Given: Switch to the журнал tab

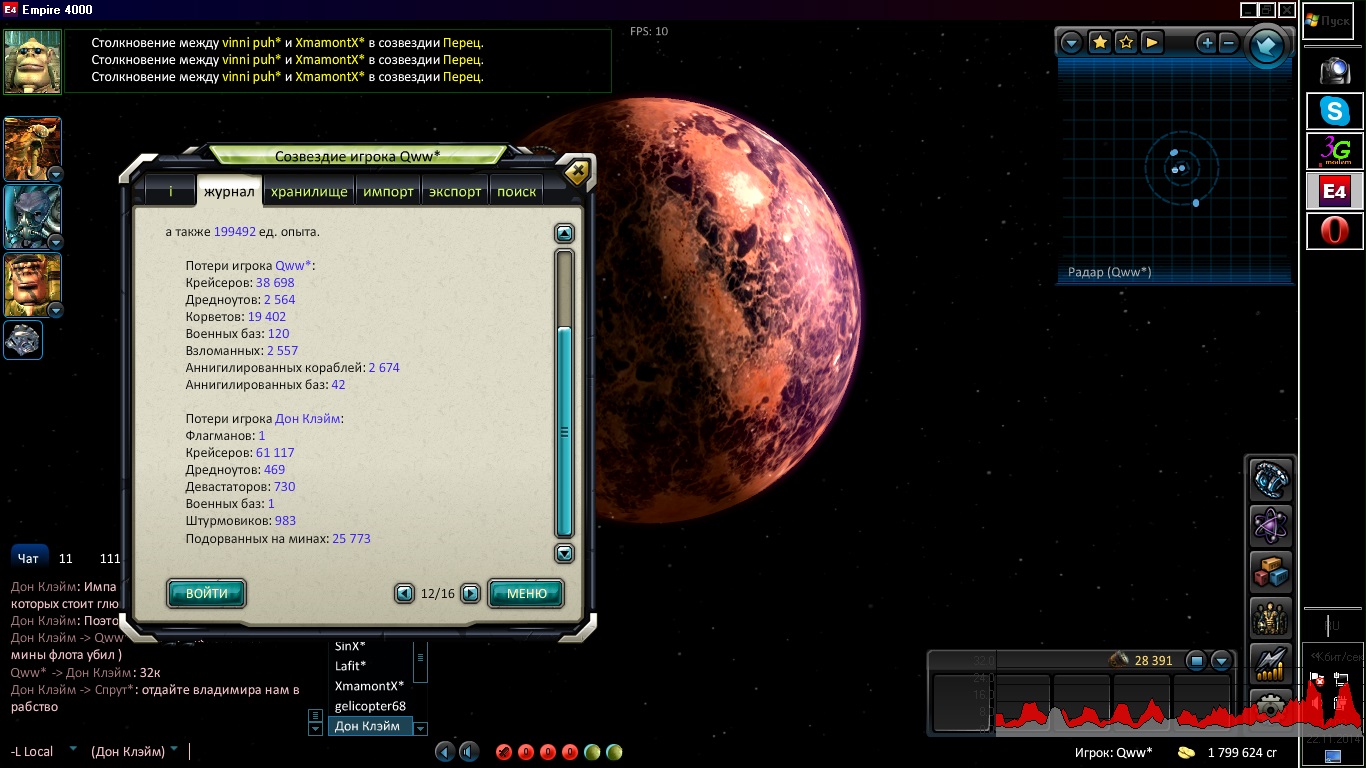Looking at the screenshot, I should [227, 191].
